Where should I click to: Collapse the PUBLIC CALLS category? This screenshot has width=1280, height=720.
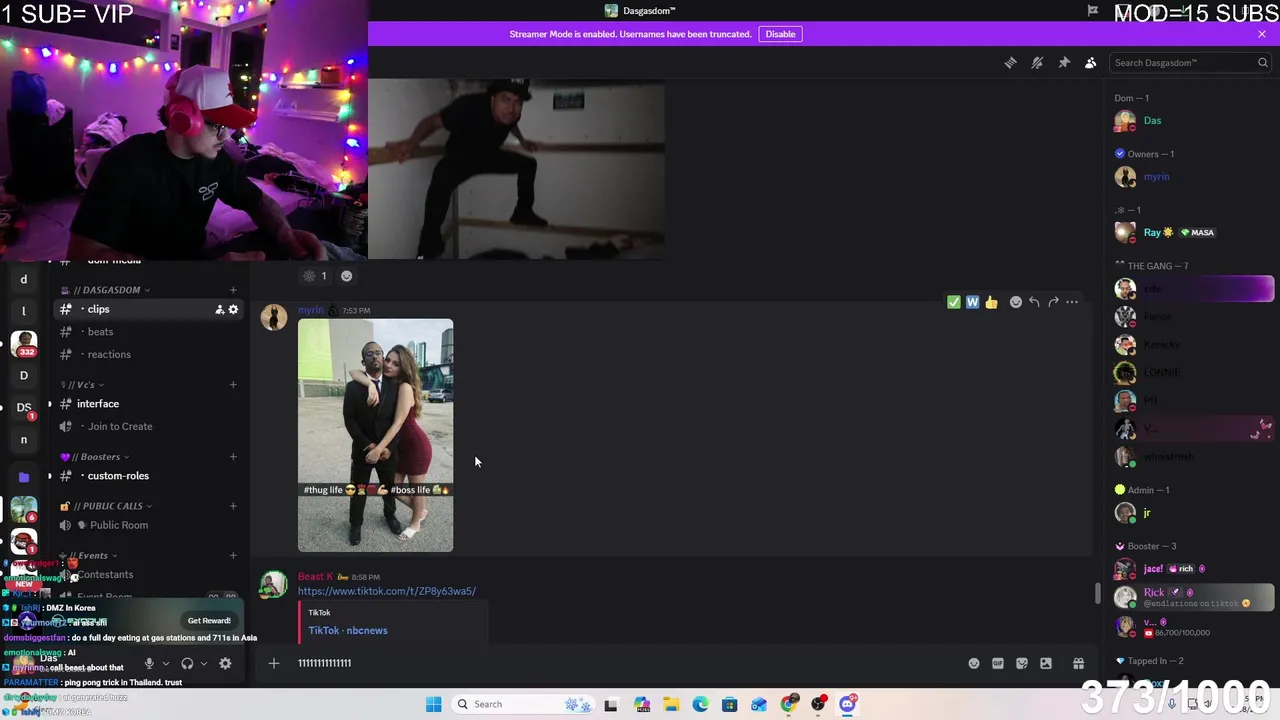tap(107, 506)
